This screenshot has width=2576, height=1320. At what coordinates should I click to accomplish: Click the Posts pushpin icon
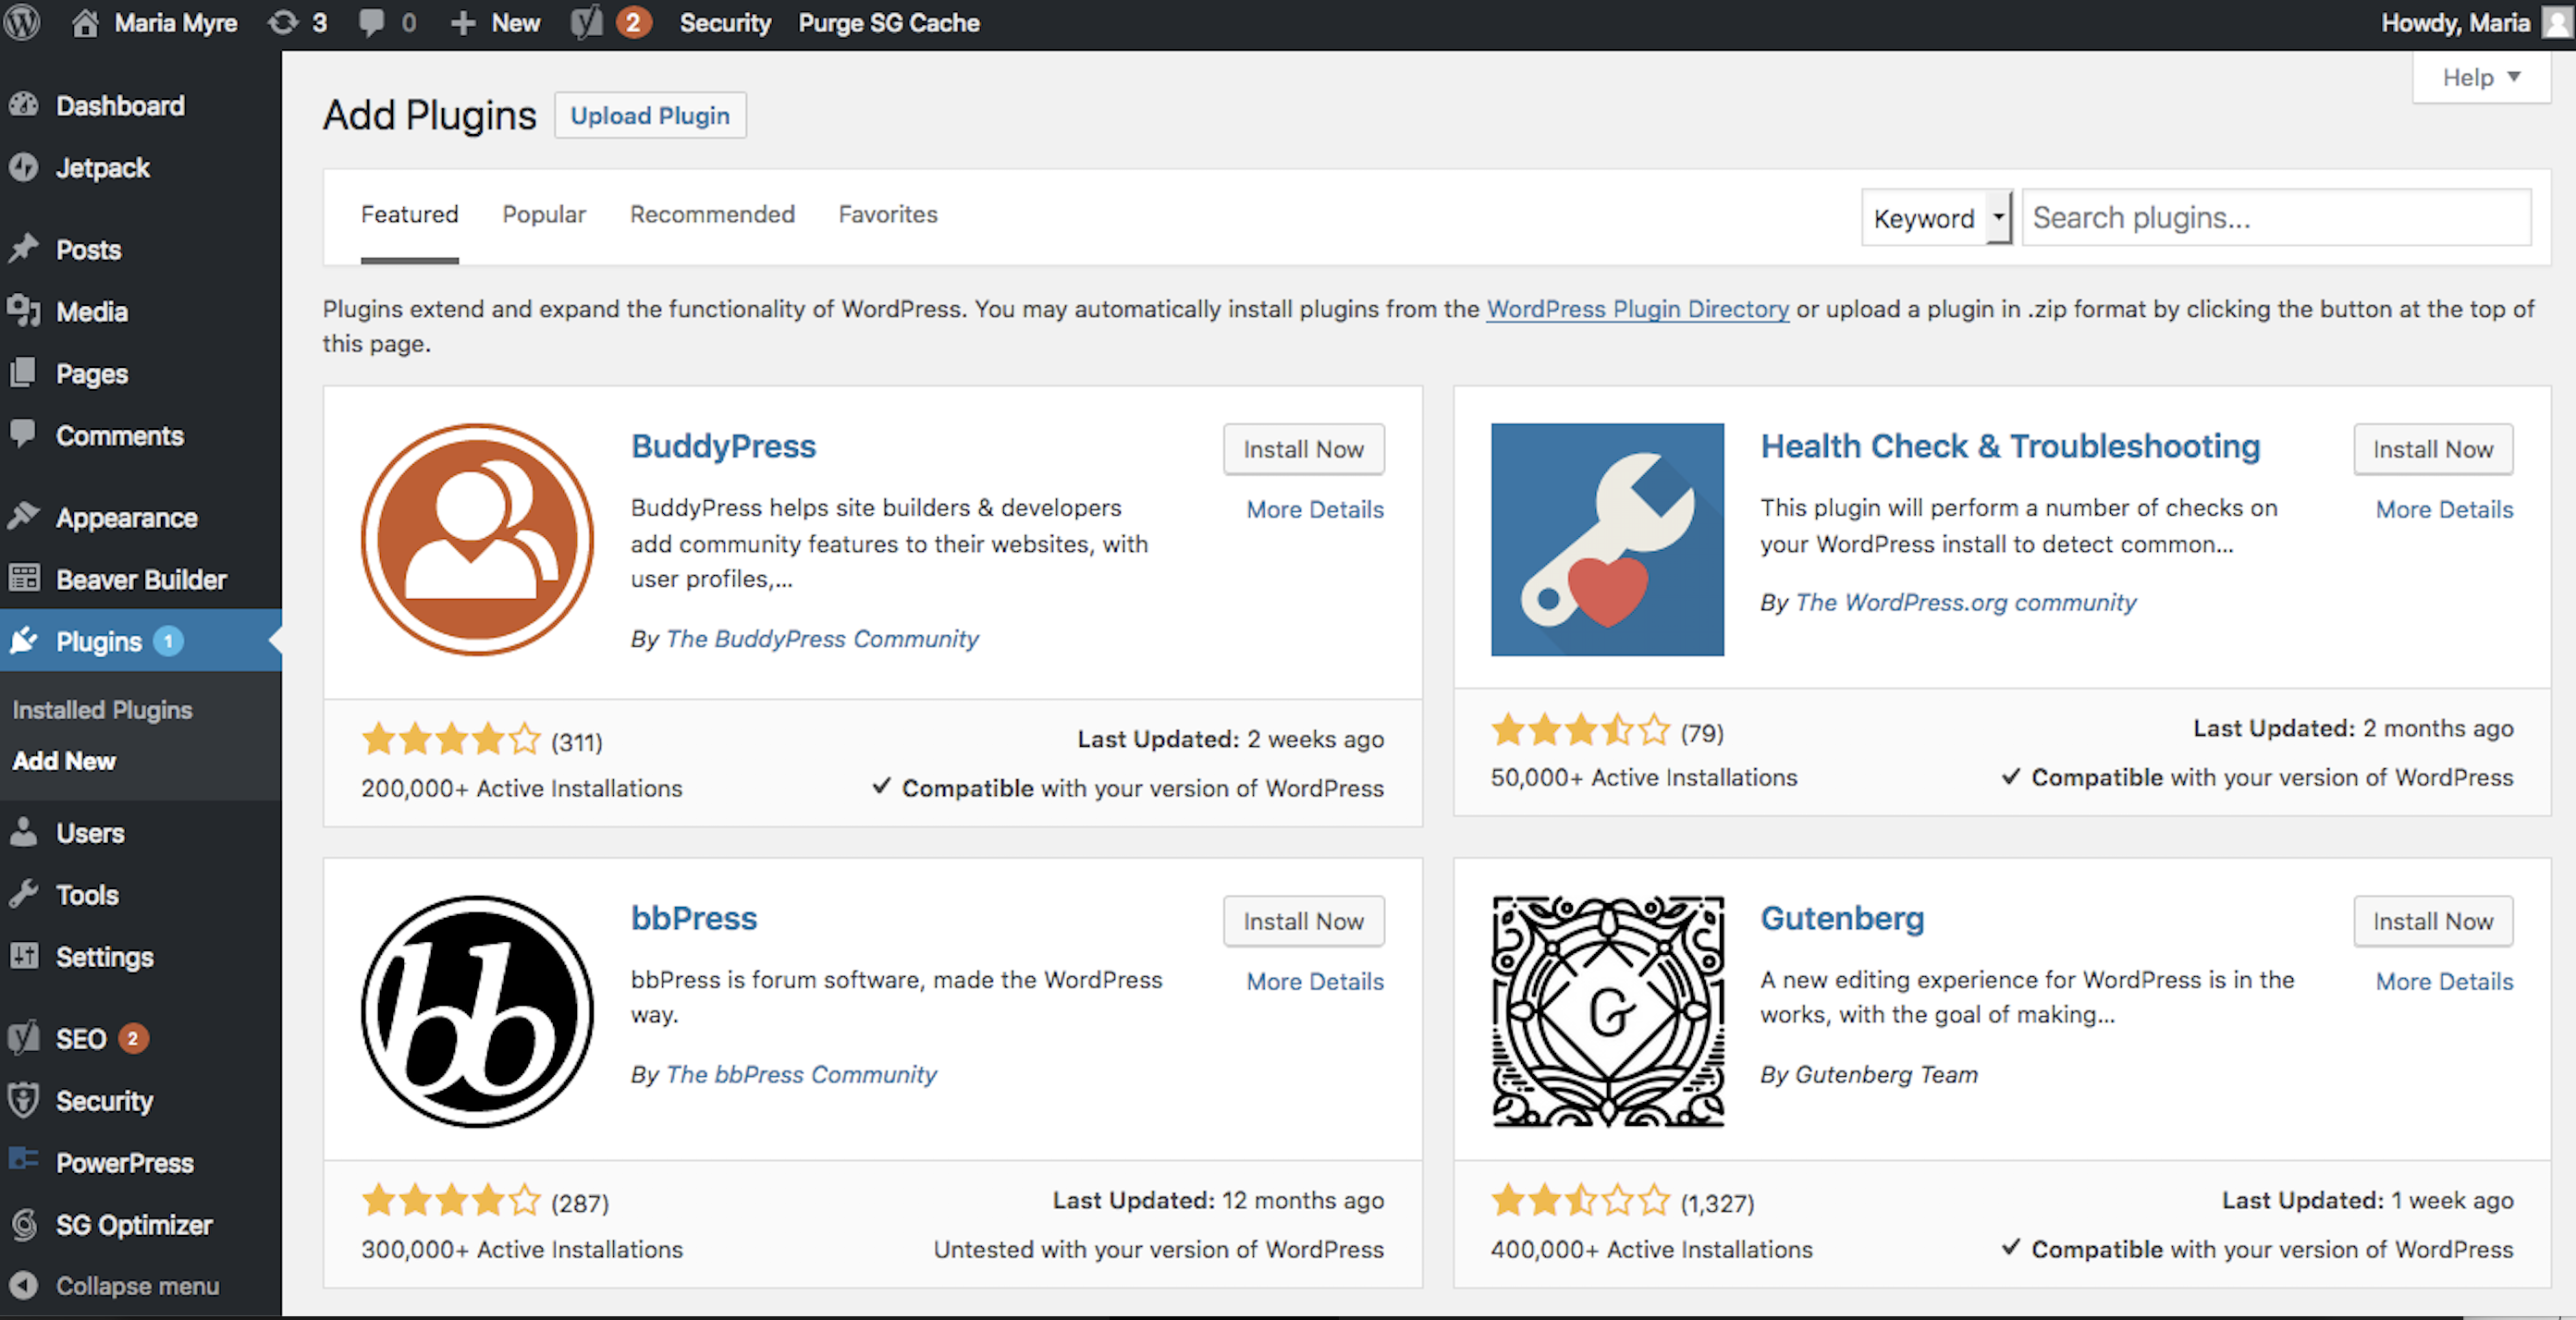point(24,249)
